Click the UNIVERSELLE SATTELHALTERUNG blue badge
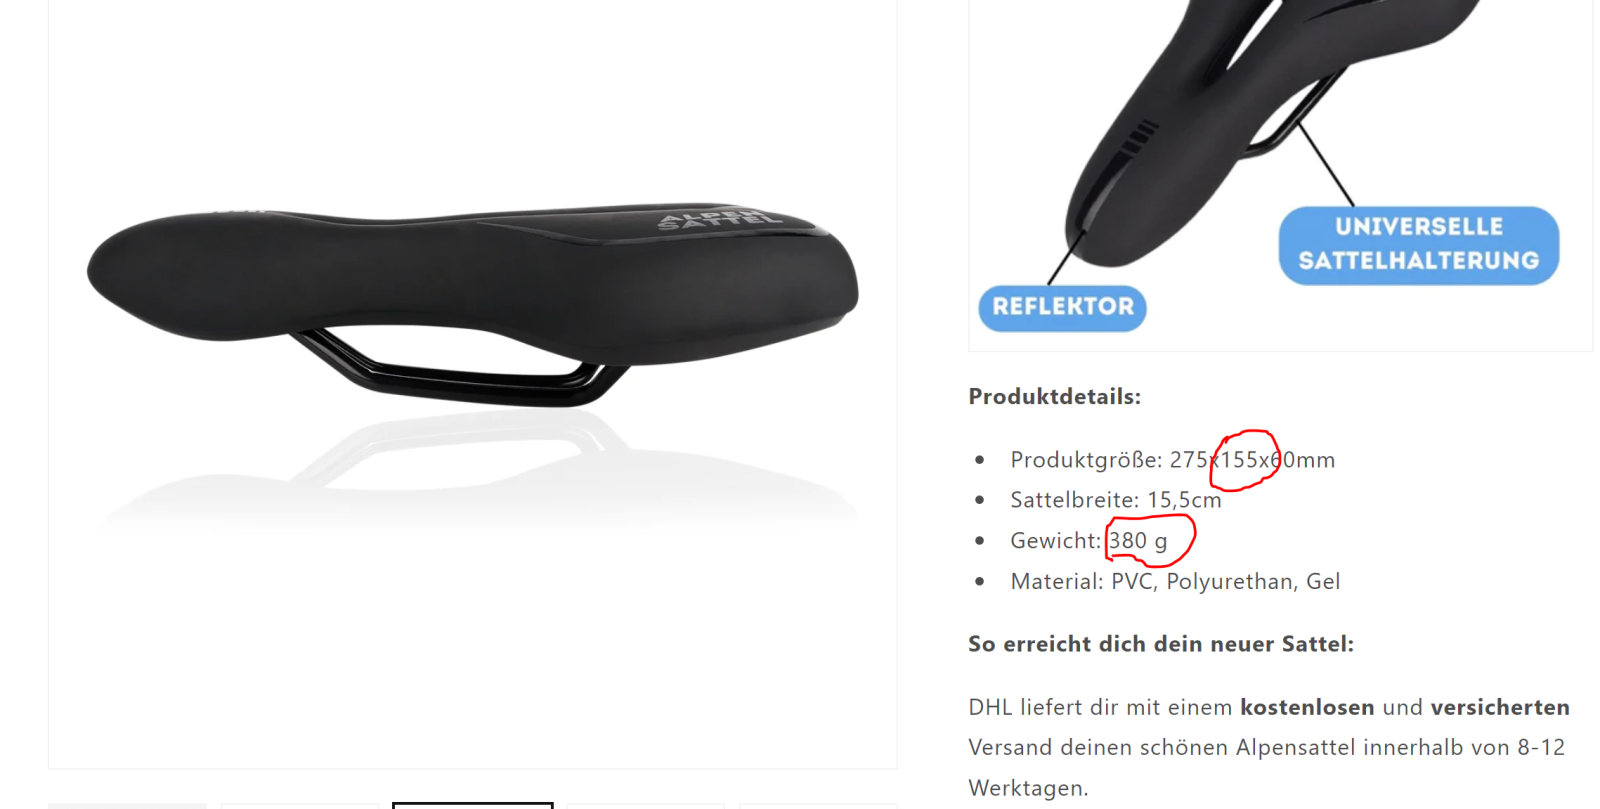The width and height of the screenshot is (1600, 809). coord(1418,245)
